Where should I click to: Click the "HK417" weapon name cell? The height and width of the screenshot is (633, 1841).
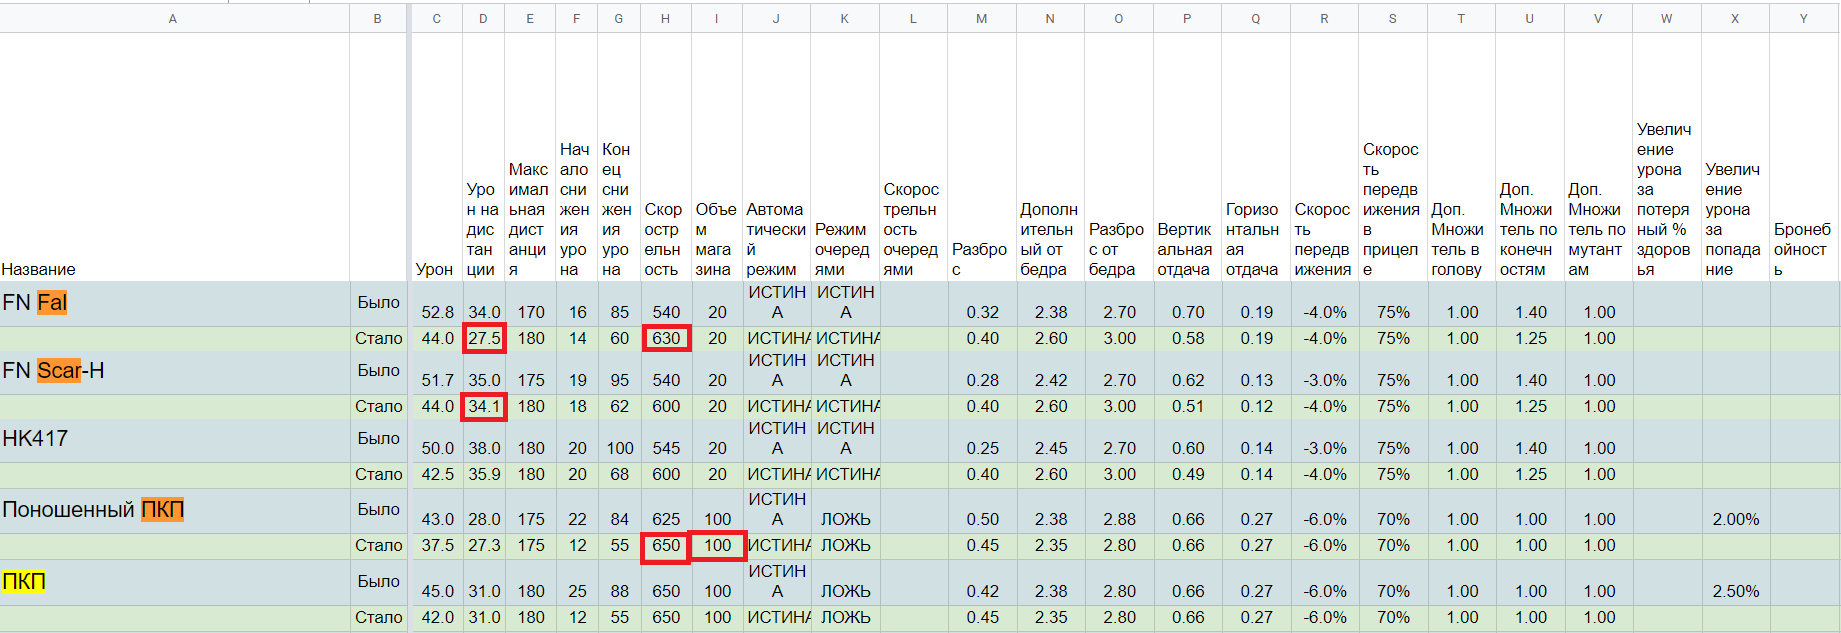point(174,440)
